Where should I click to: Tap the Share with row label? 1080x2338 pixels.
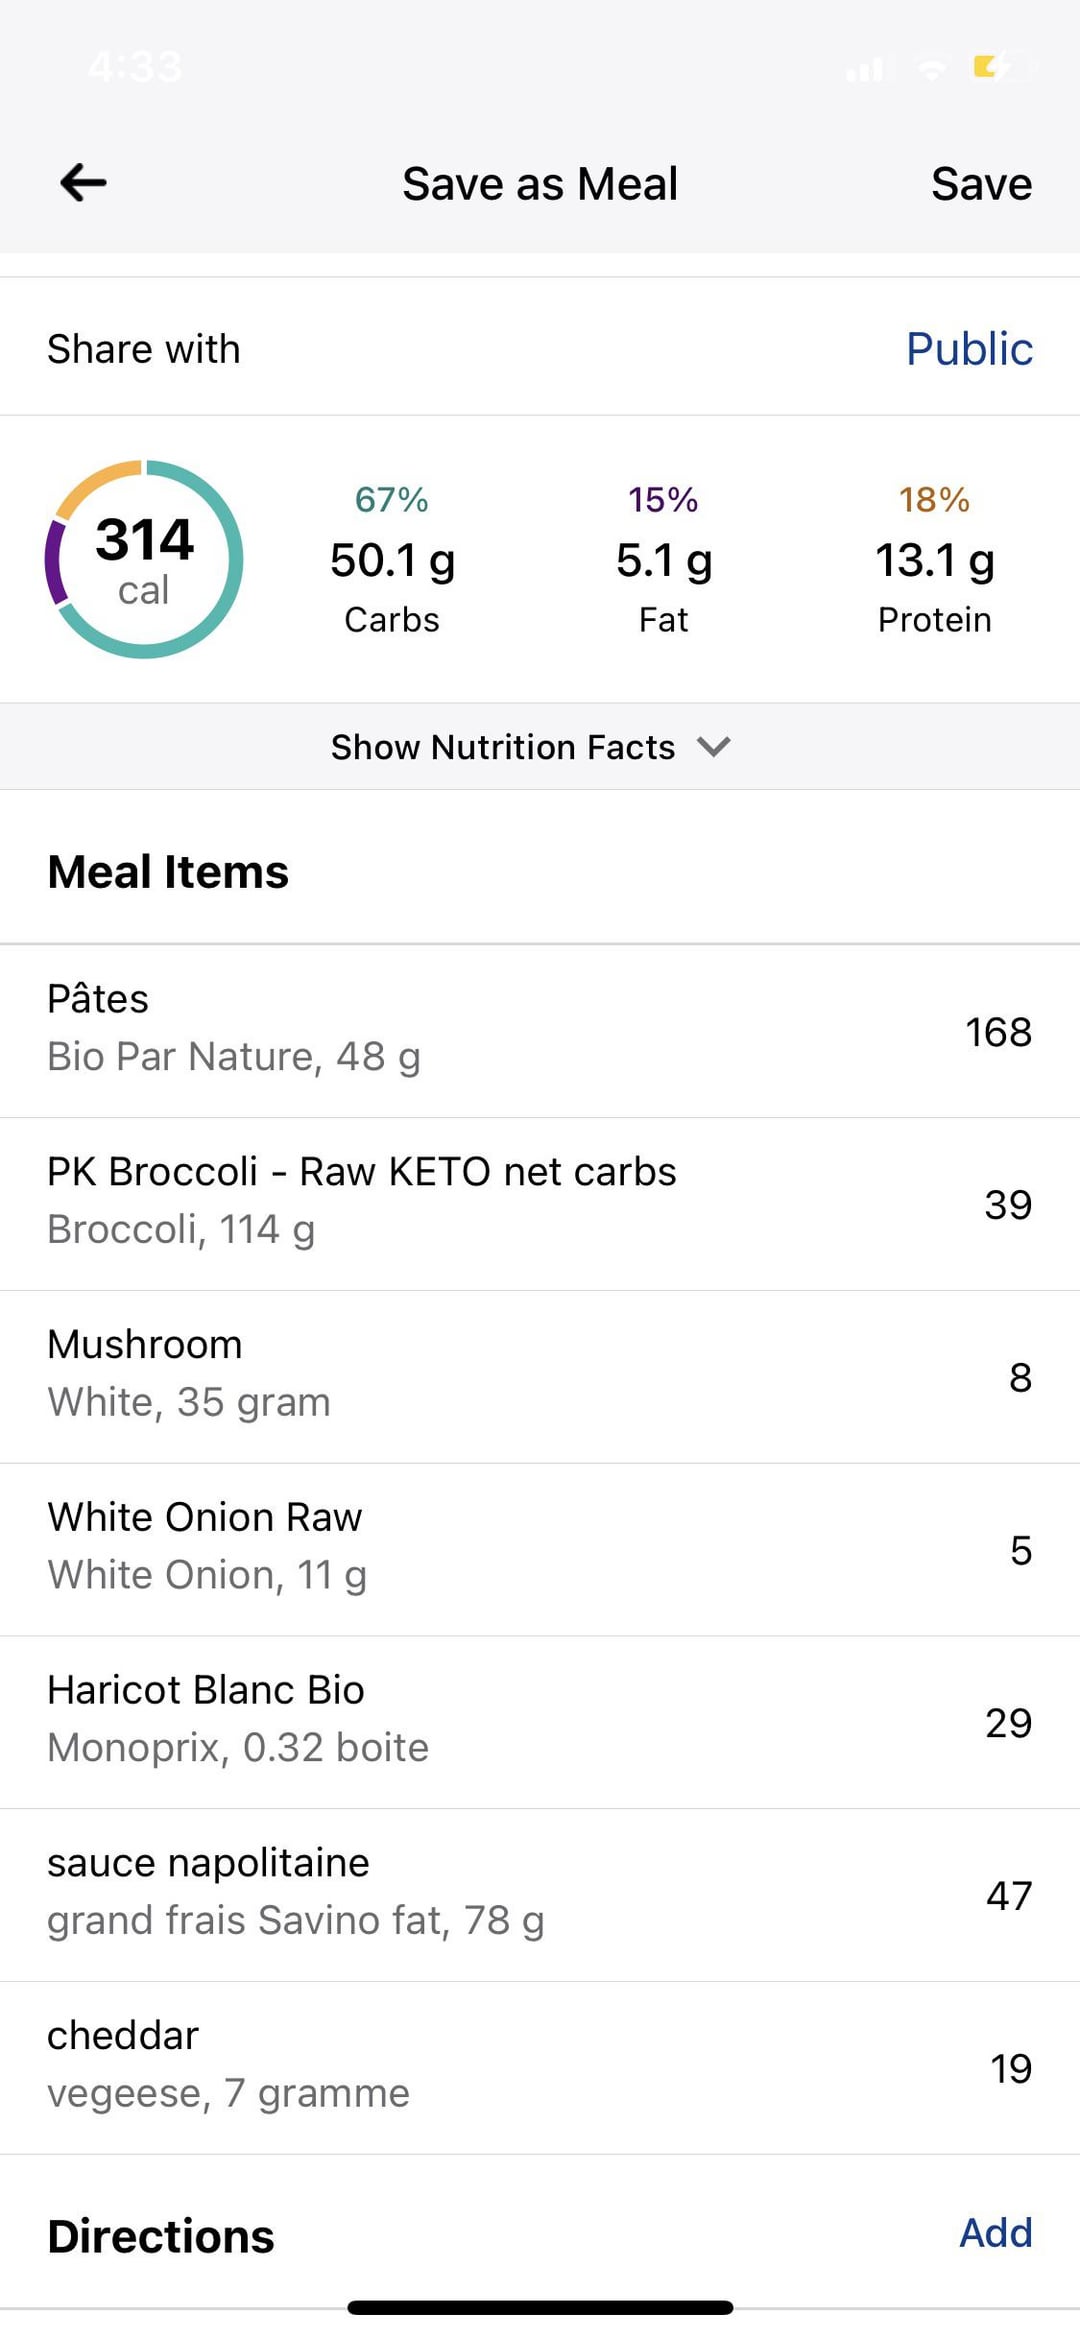pos(144,349)
